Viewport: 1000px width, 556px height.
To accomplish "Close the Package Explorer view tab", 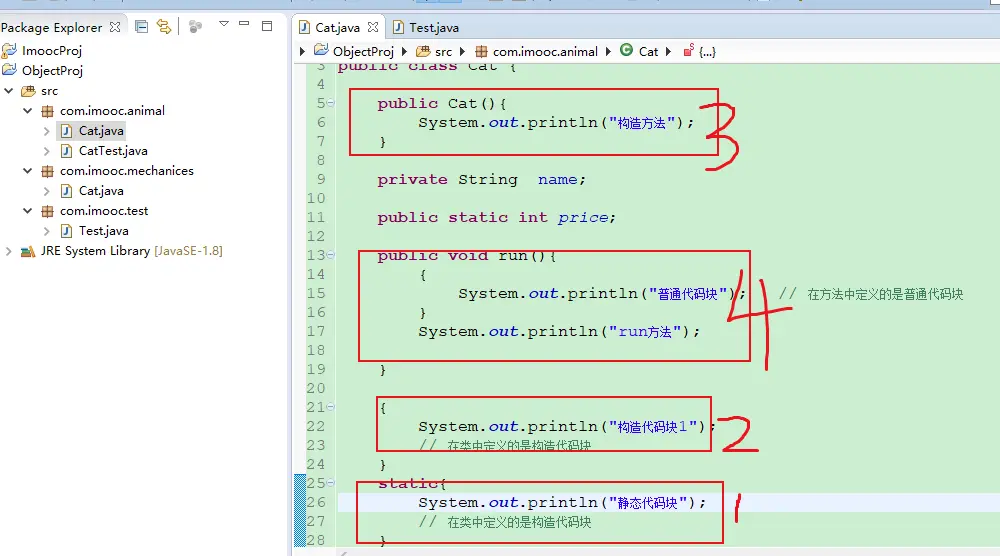I will coord(115,27).
